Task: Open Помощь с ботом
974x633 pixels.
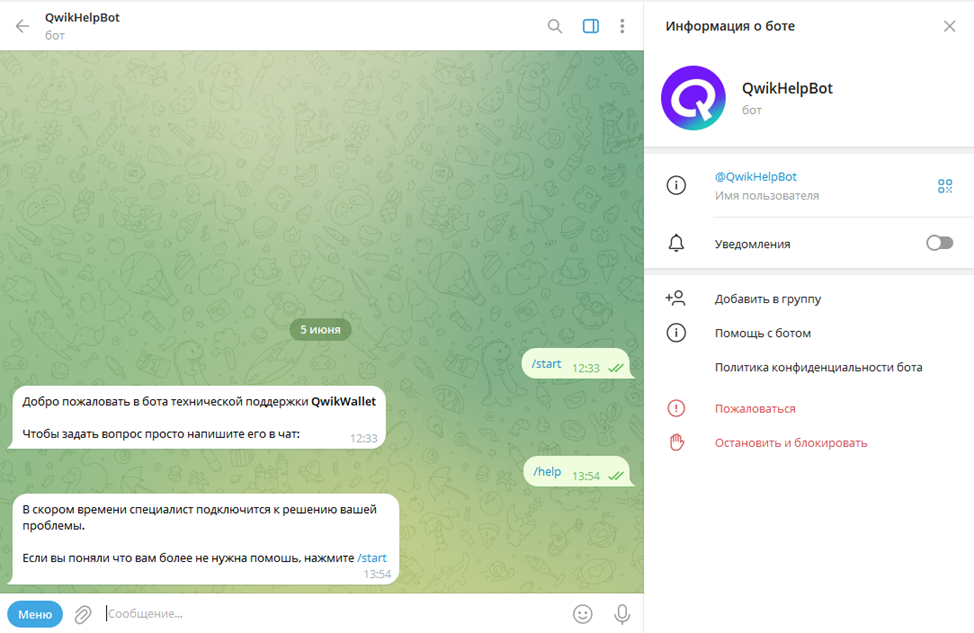Action: point(763,333)
